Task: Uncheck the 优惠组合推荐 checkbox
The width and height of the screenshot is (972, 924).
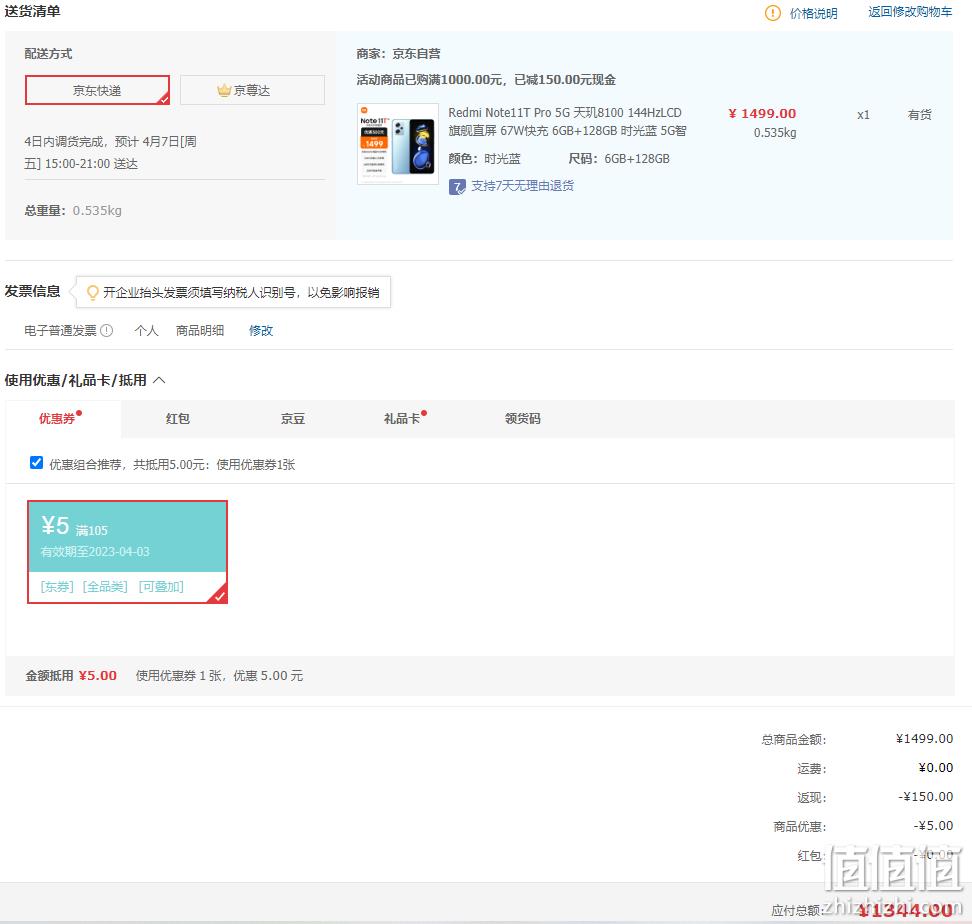Action: click(x=37, y=463)
